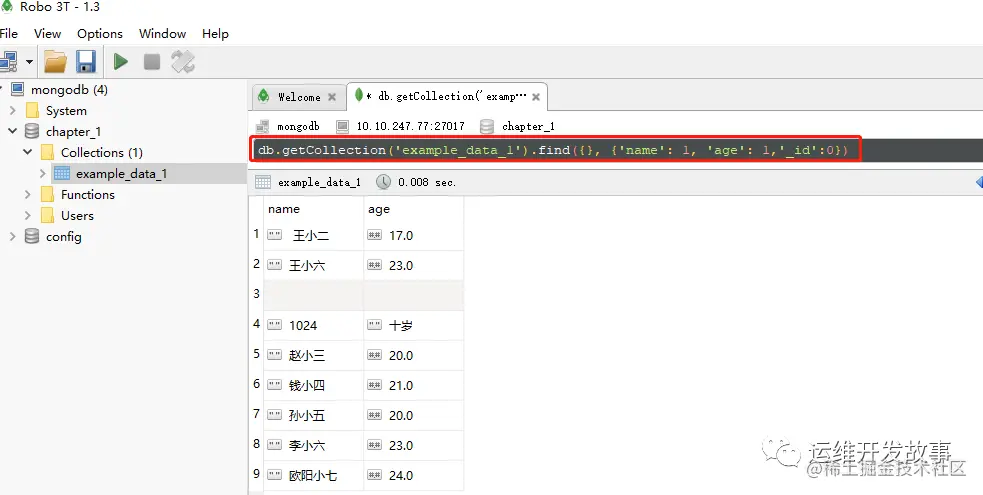Click the rotate output view icon
Image resolution: width=983 pixels, height=495 pixels.
(183, 62)
